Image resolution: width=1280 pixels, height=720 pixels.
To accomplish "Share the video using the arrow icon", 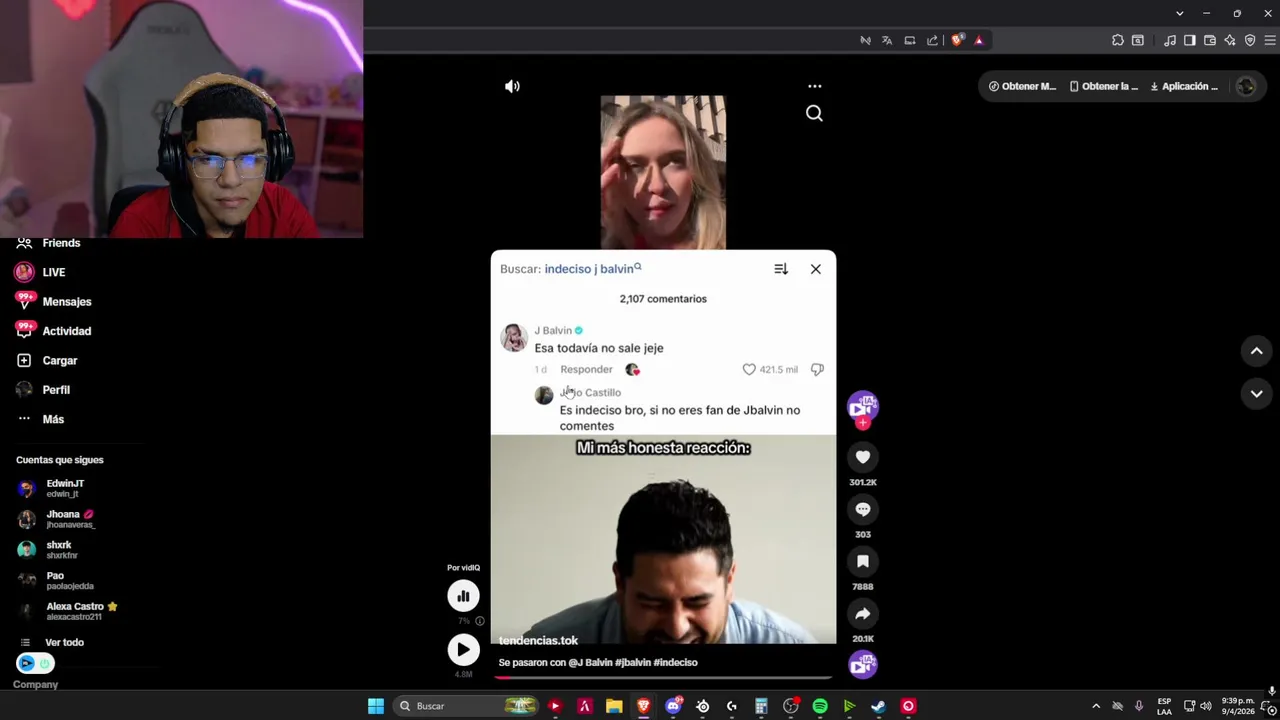I will point(863,614).
